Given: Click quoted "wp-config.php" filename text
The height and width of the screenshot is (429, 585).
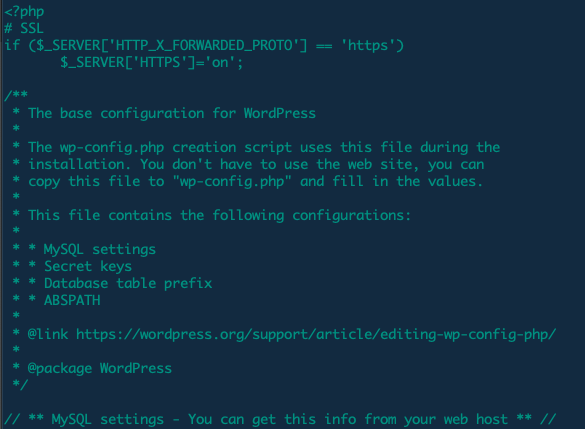Looking at the screenshot, I should coord(232,182).
